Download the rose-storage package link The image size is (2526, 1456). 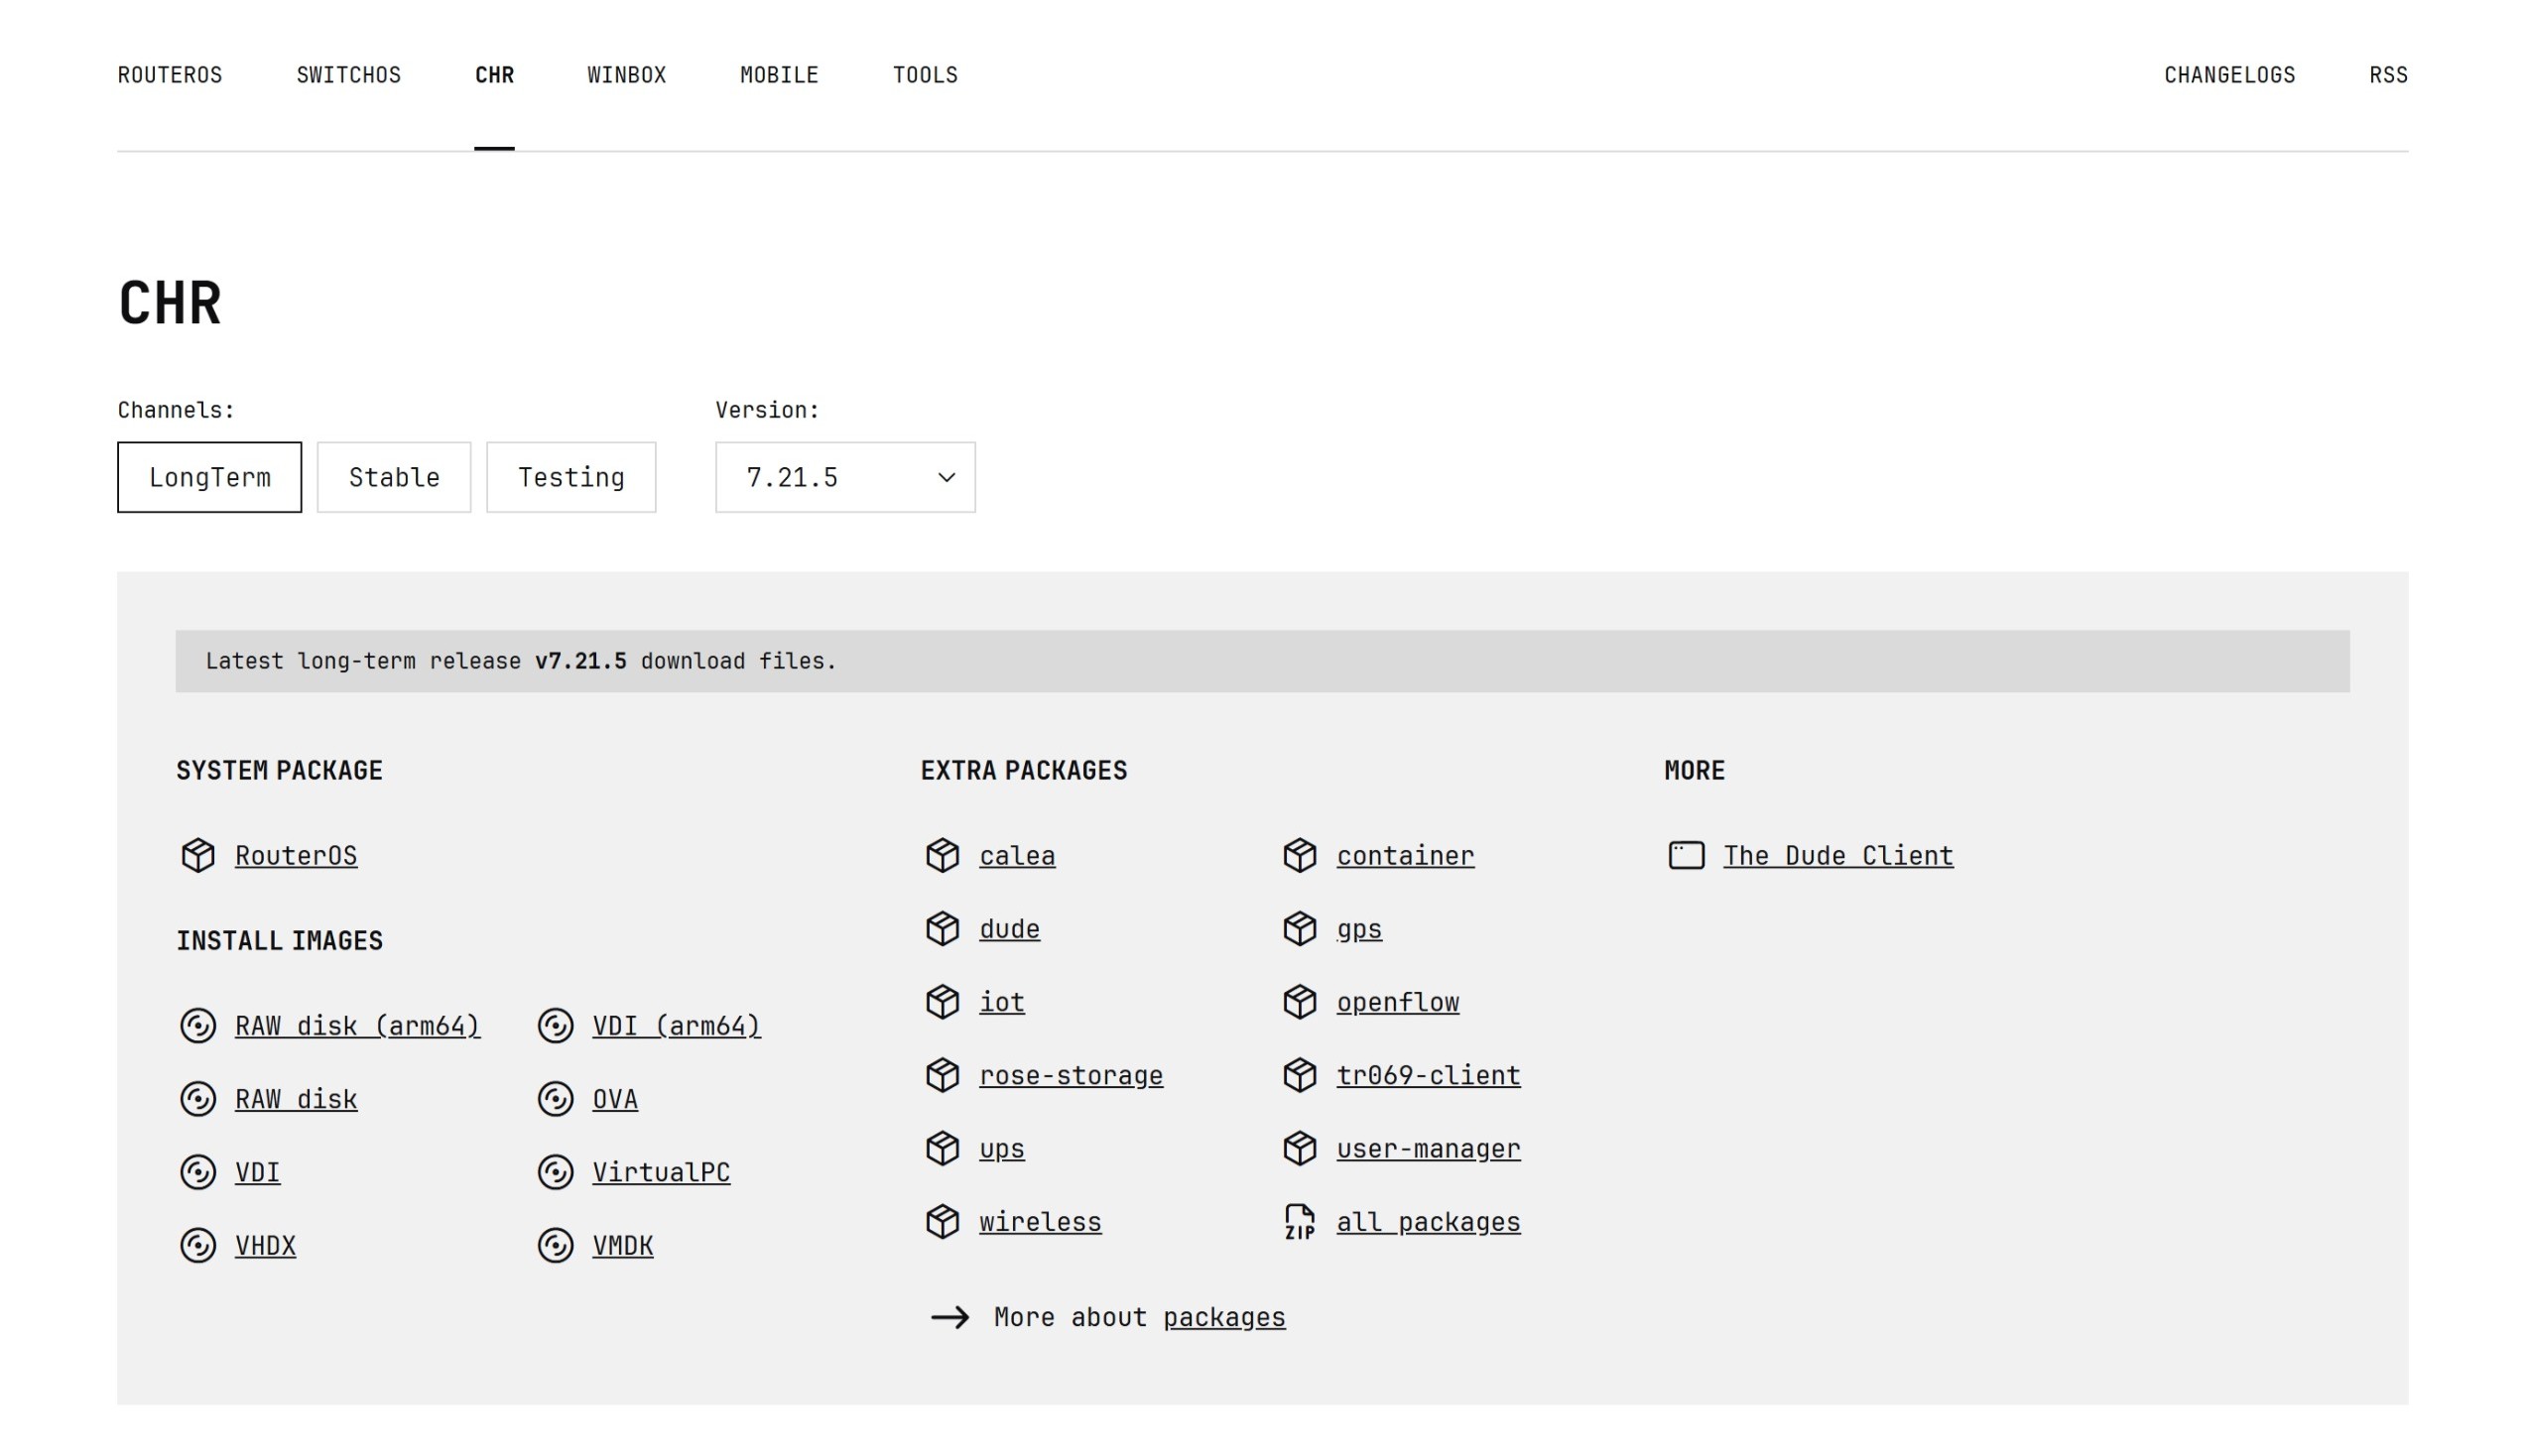[x=1071, y=1075]
